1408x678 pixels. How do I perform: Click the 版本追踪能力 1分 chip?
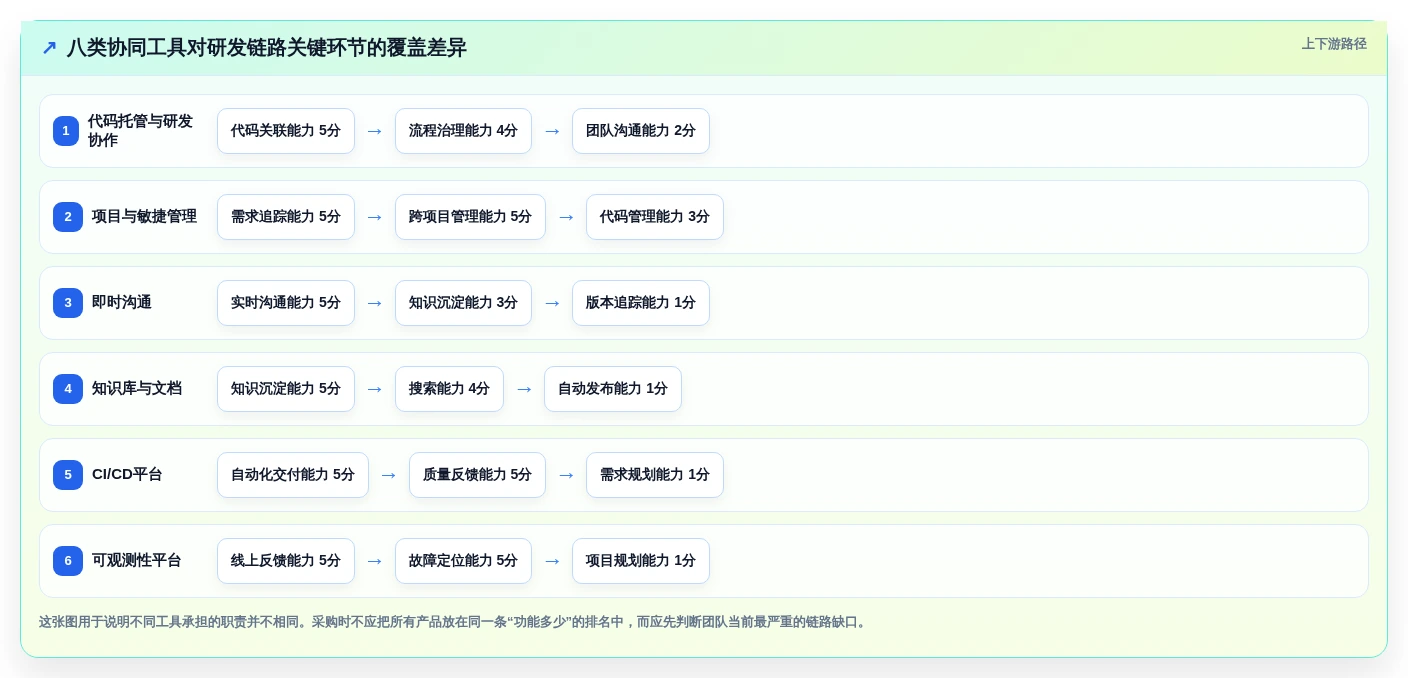pyautogui.click(x=641, y=303)
